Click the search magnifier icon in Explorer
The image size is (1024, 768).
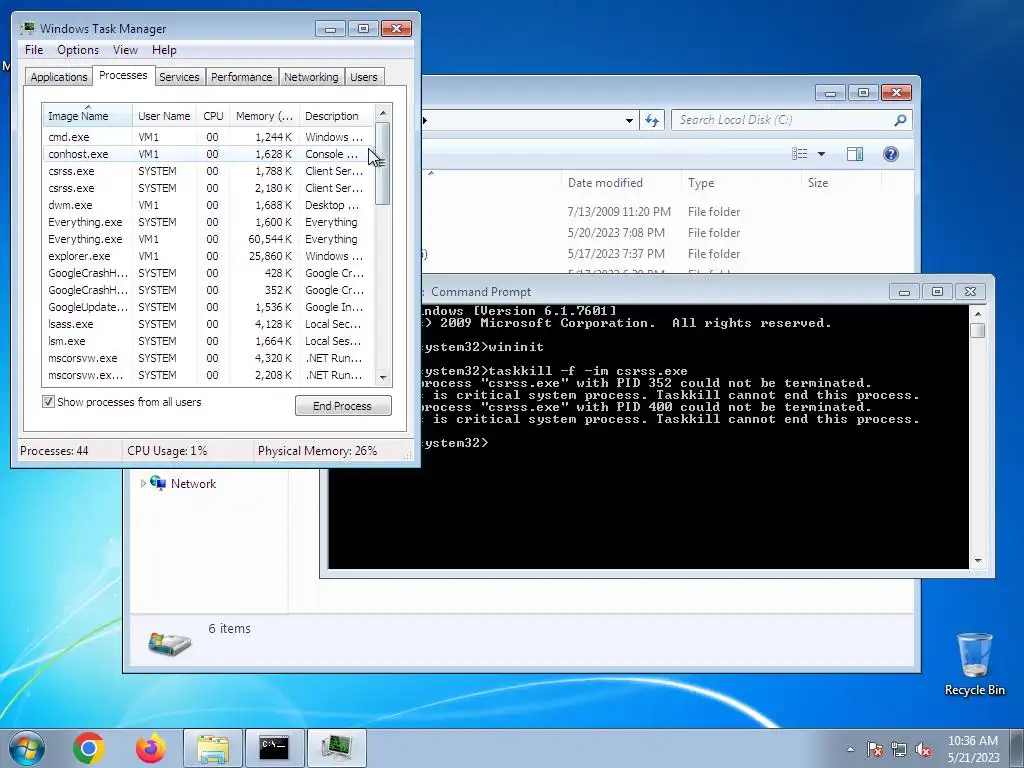click(900, 120)
